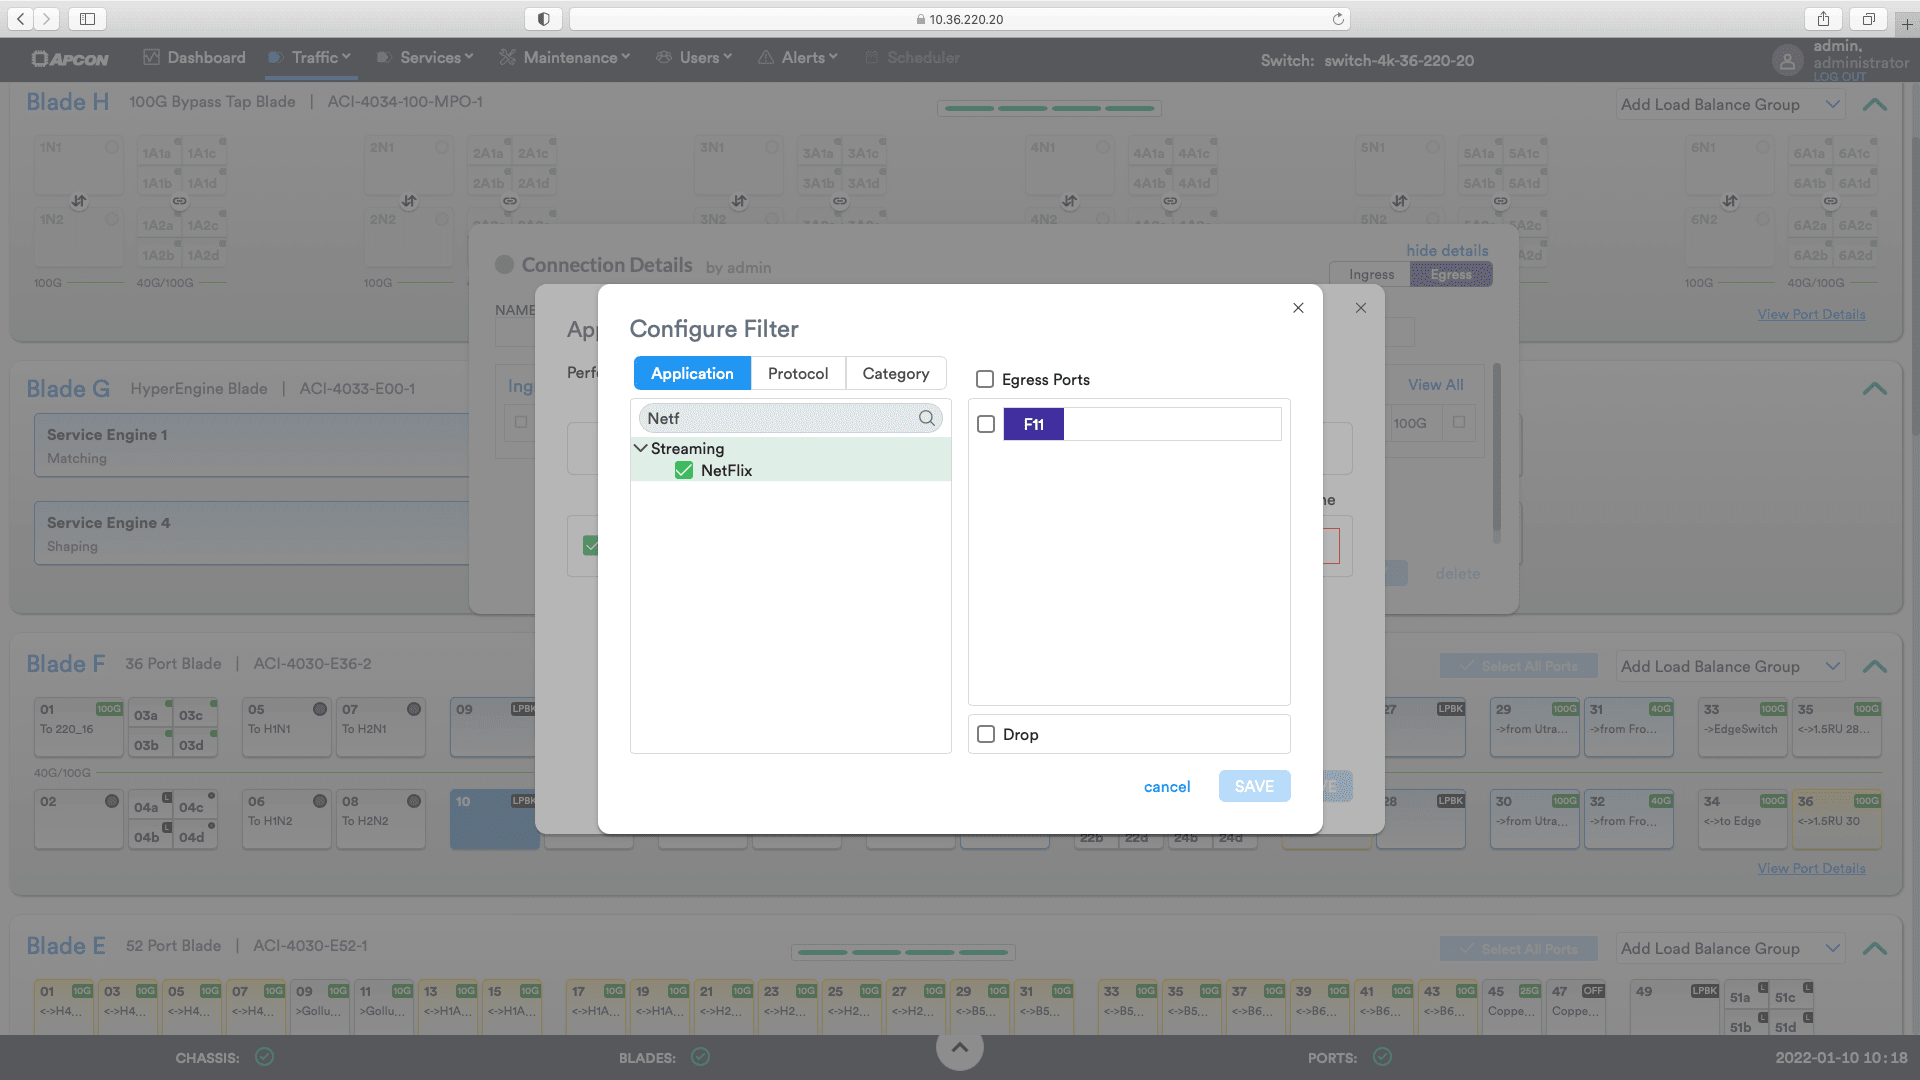Click the chassis status check icon

coord(264,1057)
